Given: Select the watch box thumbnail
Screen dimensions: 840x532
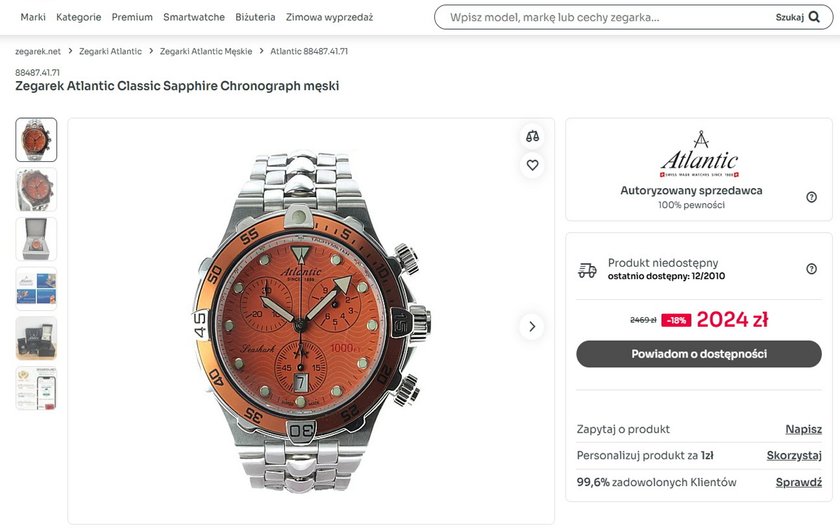Looking at the screenshot, I should (36, 239).
